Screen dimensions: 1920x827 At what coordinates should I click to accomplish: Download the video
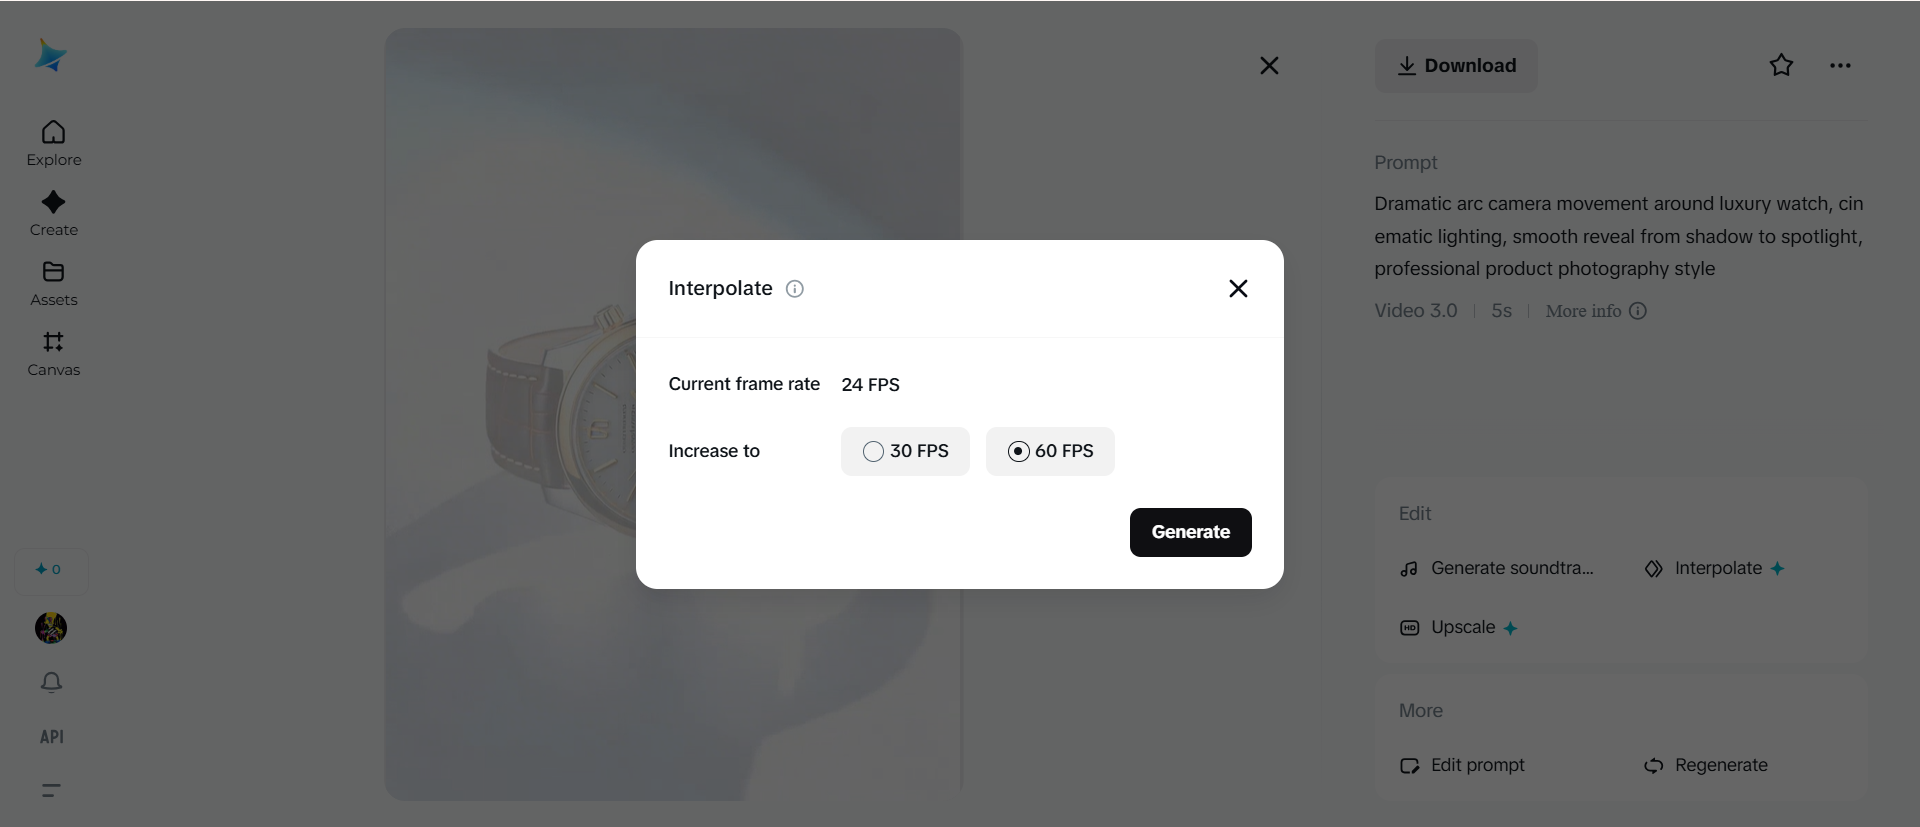[x=1455, y=66]
